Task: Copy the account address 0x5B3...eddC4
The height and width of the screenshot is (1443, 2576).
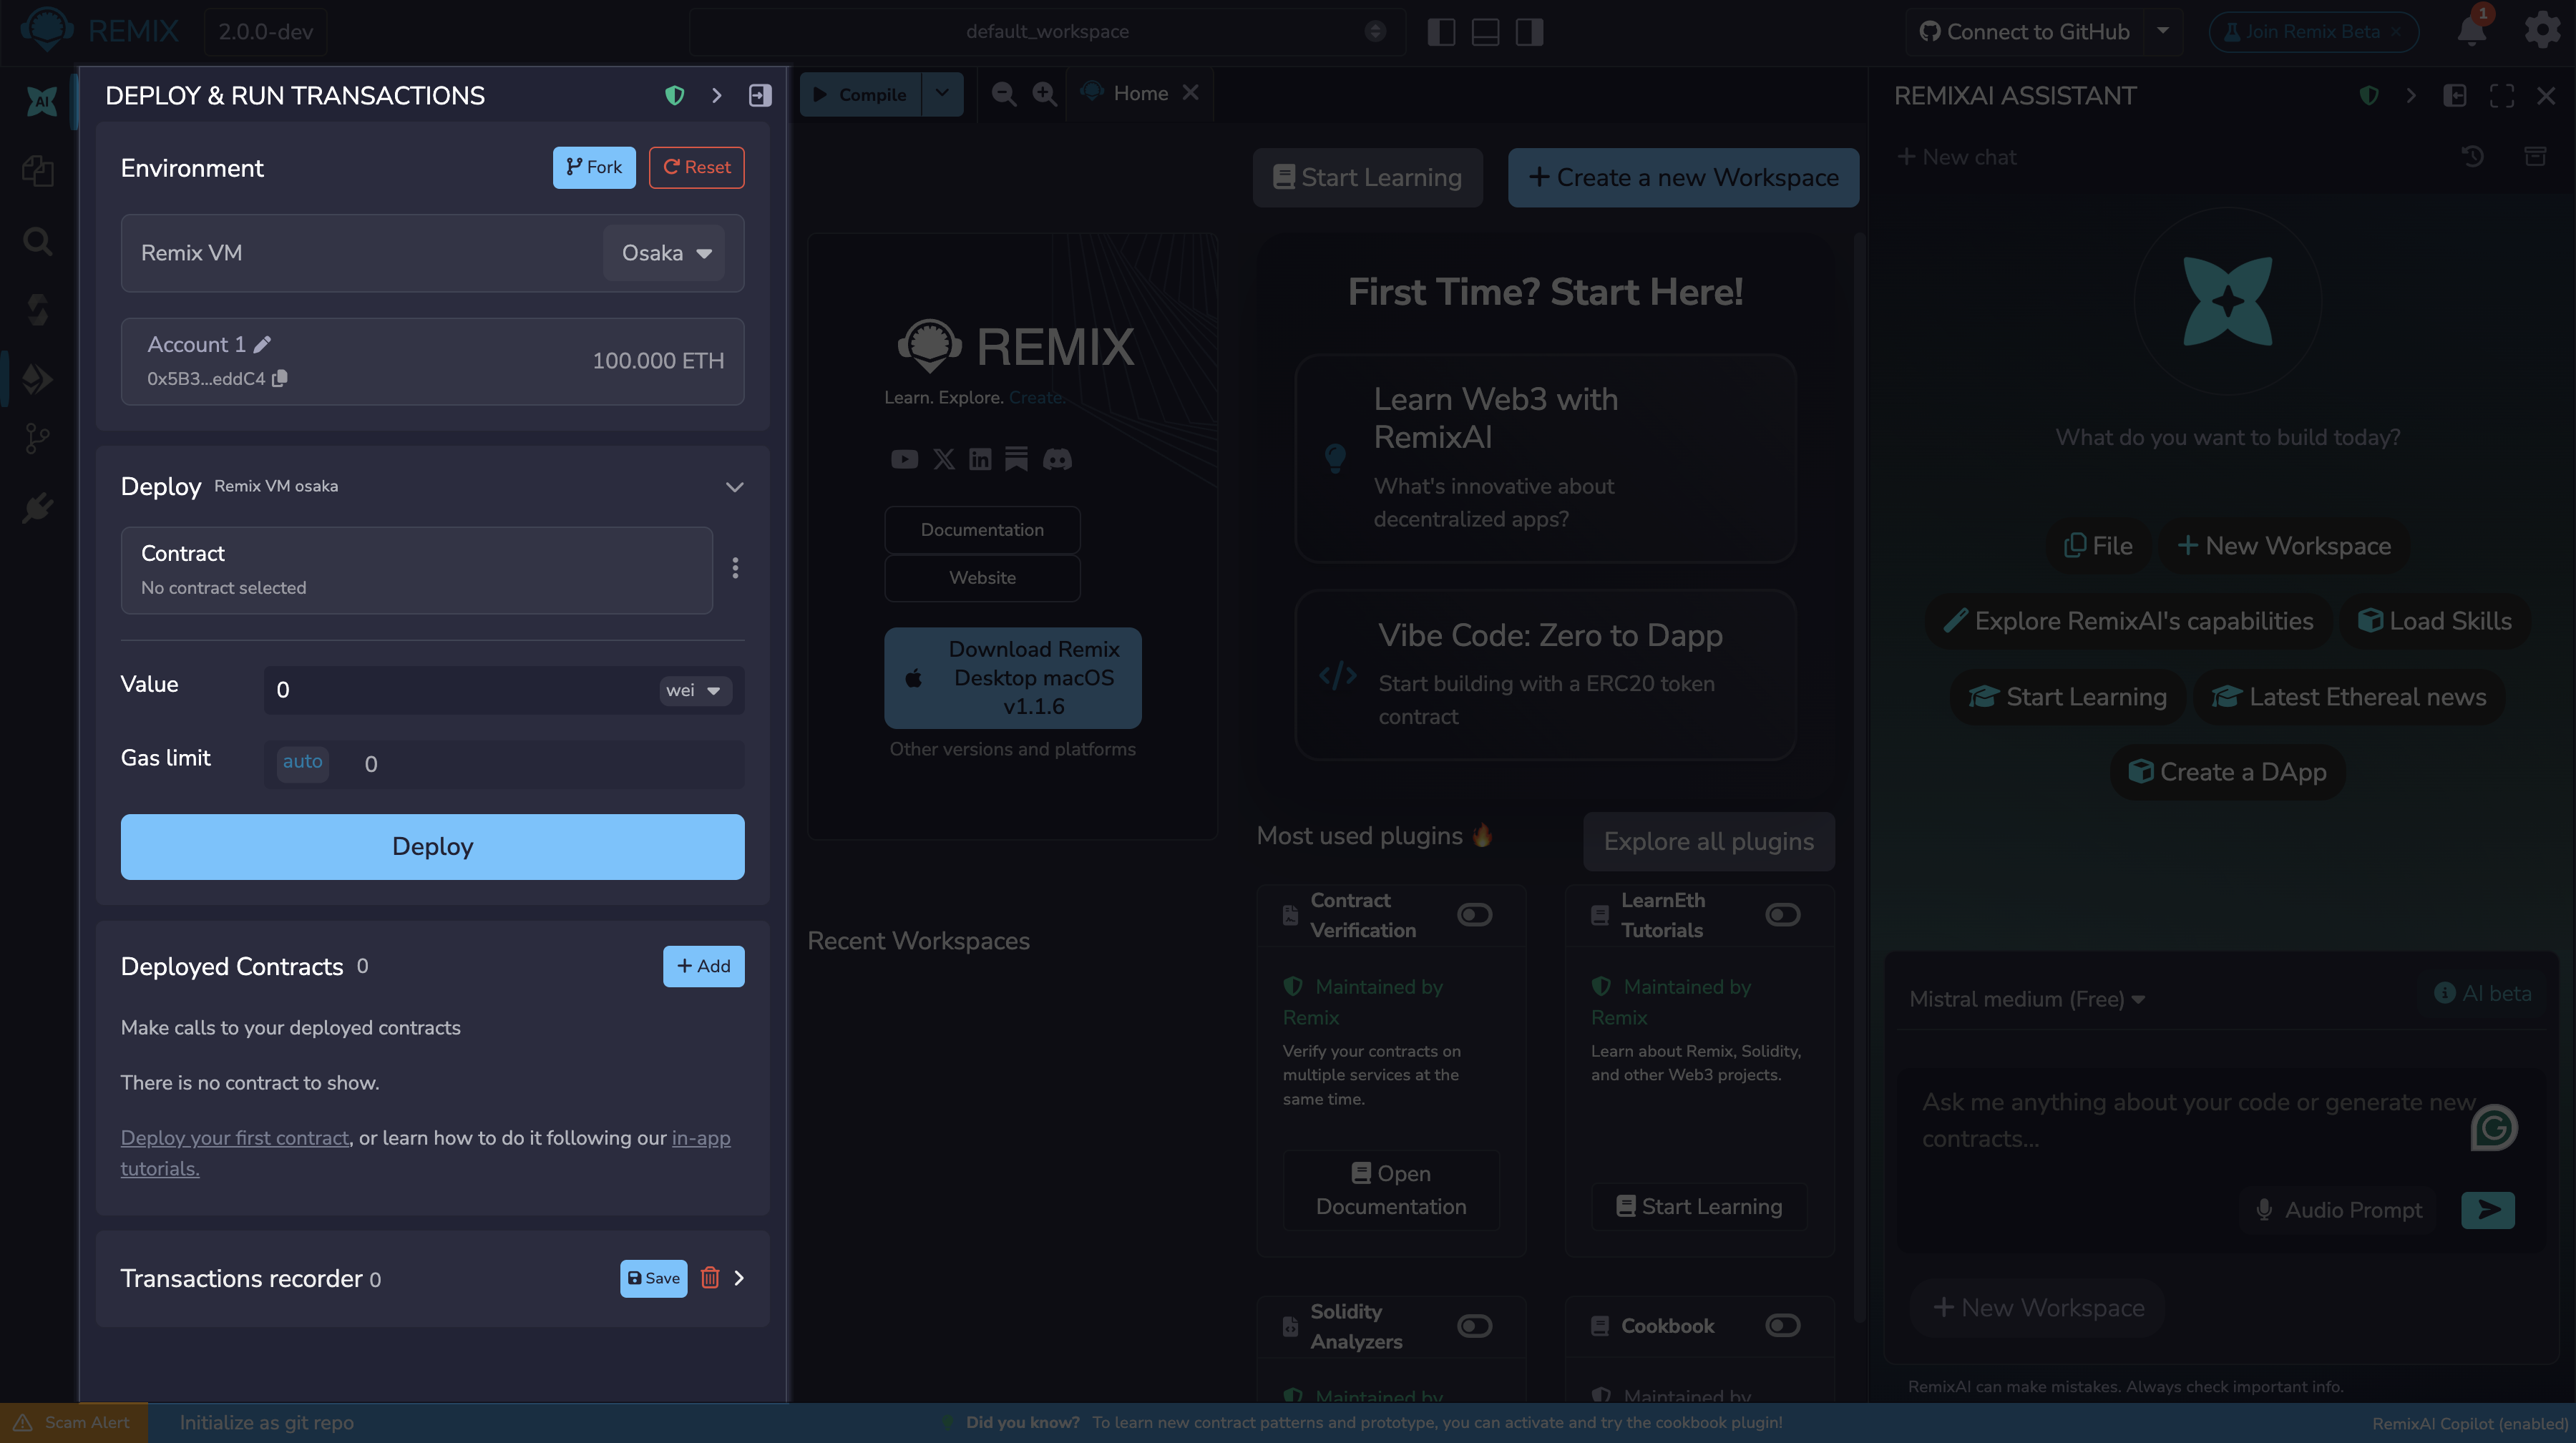Action: [x=280, y=378]
